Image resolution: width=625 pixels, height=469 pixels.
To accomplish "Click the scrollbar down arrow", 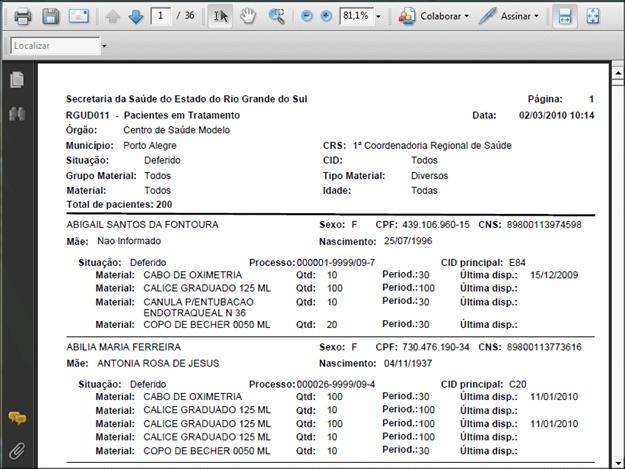I will (x=618, y=463).
